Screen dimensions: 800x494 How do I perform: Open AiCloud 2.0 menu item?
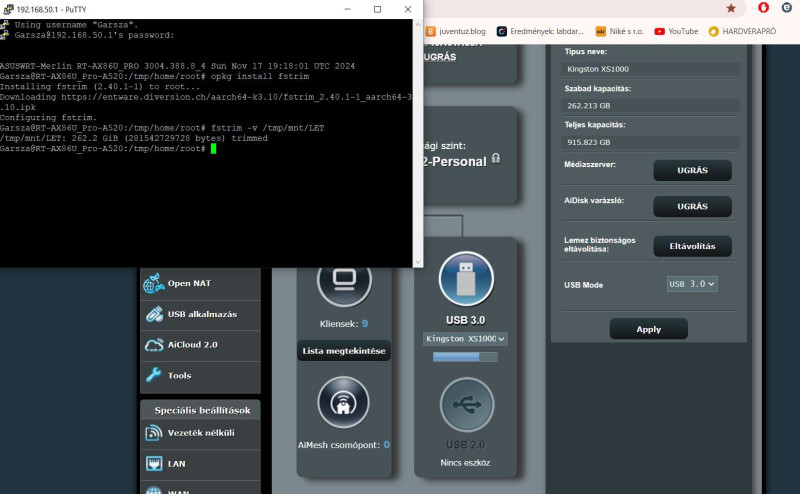coord(200,345)
